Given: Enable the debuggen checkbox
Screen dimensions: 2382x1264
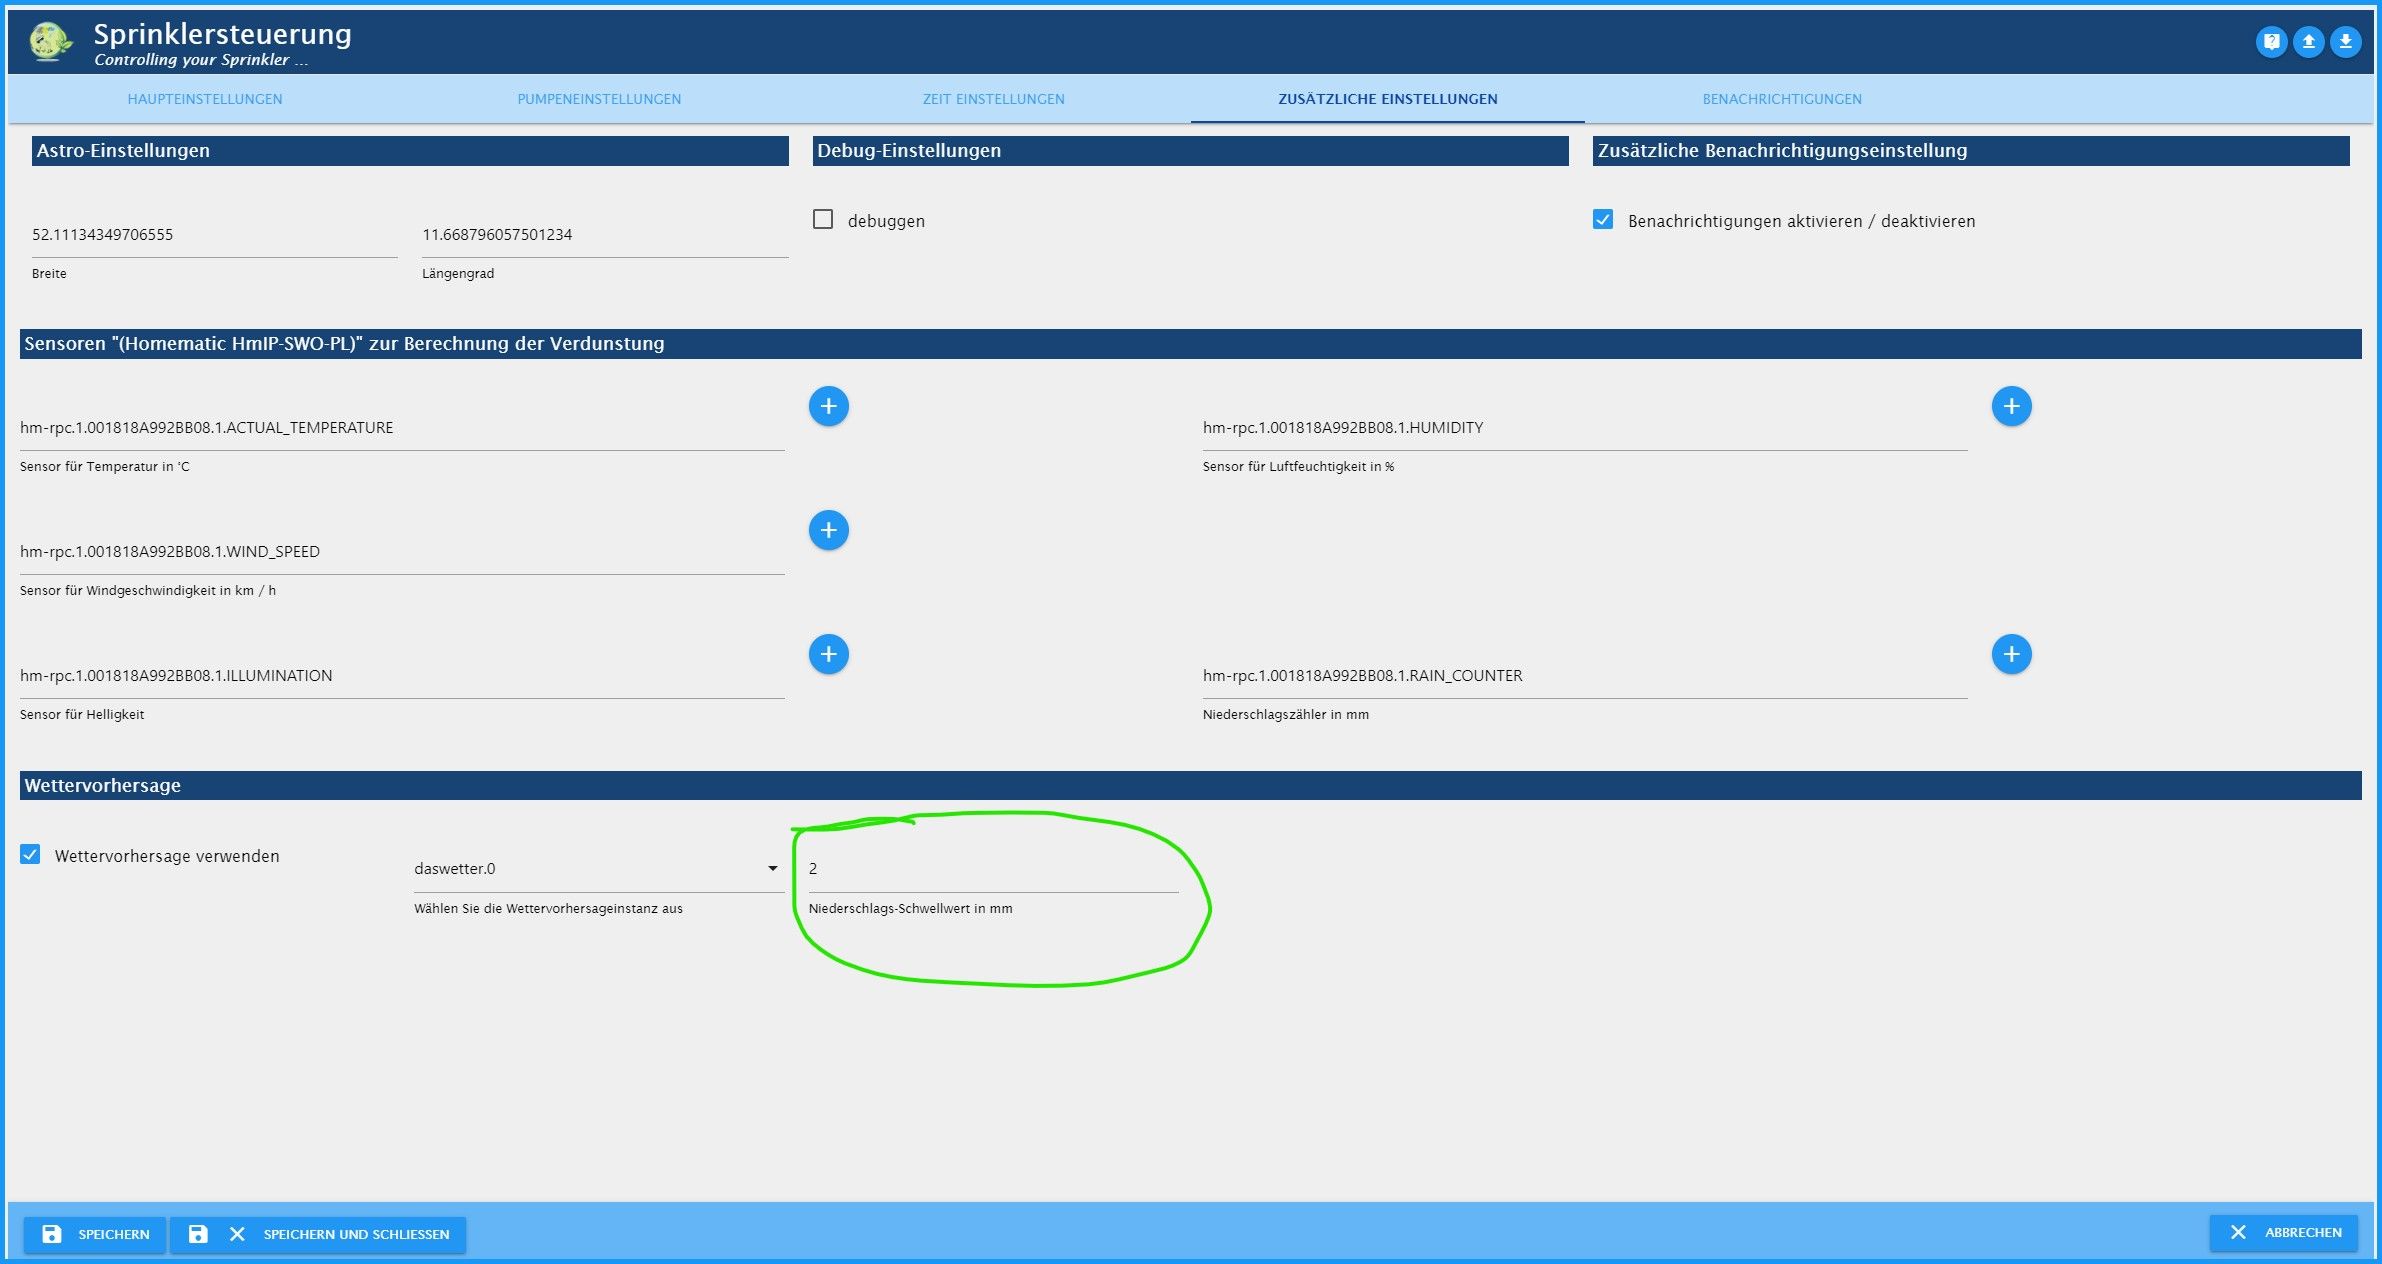Looking at the screenshot, I should (823, 219).
